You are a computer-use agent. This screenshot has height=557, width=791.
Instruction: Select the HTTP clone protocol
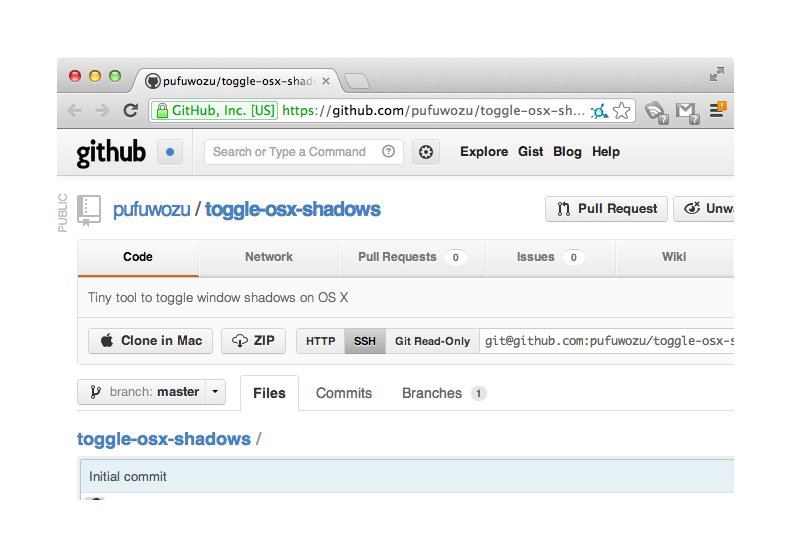[x=320, y=341]
